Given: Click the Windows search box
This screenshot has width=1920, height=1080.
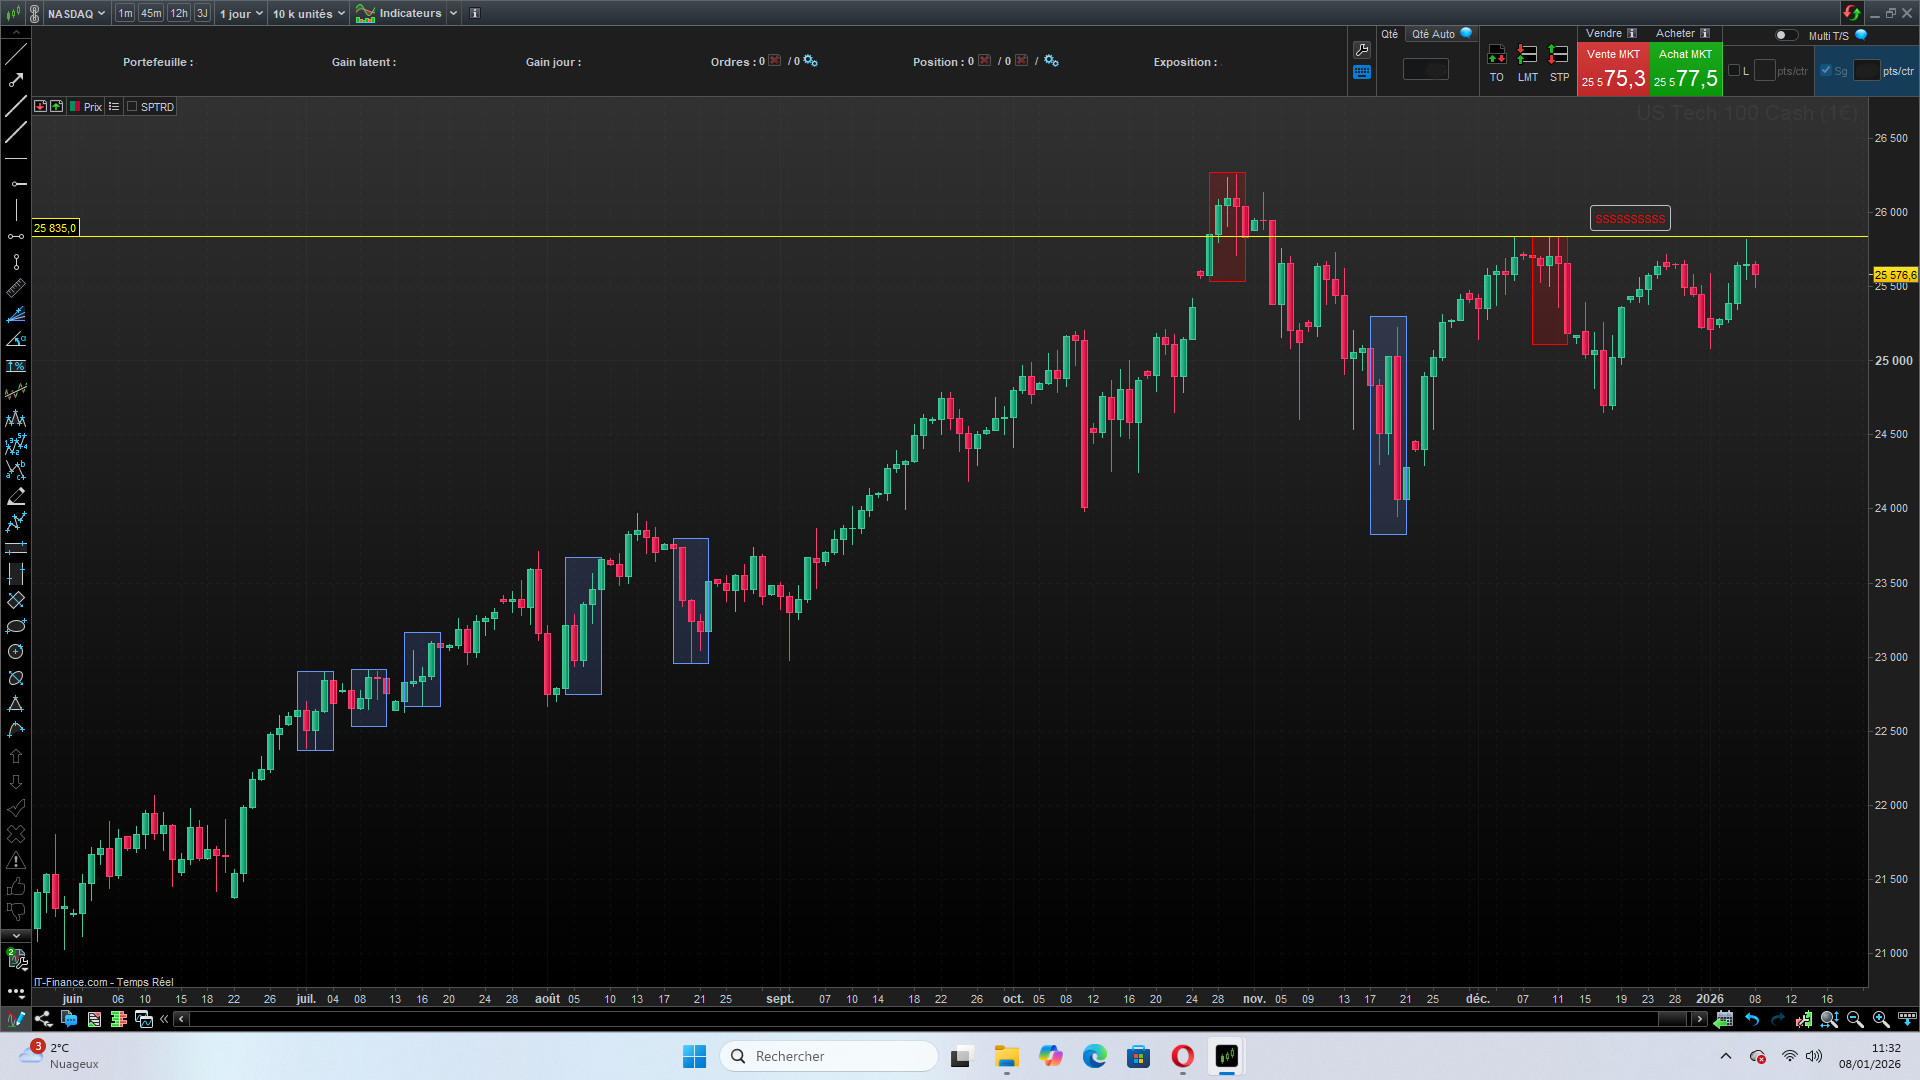Looking at the screenshot, I should [828, 1056].
